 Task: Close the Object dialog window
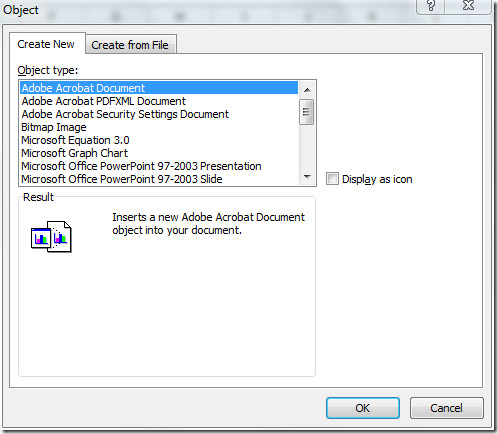tap(468, 6)
